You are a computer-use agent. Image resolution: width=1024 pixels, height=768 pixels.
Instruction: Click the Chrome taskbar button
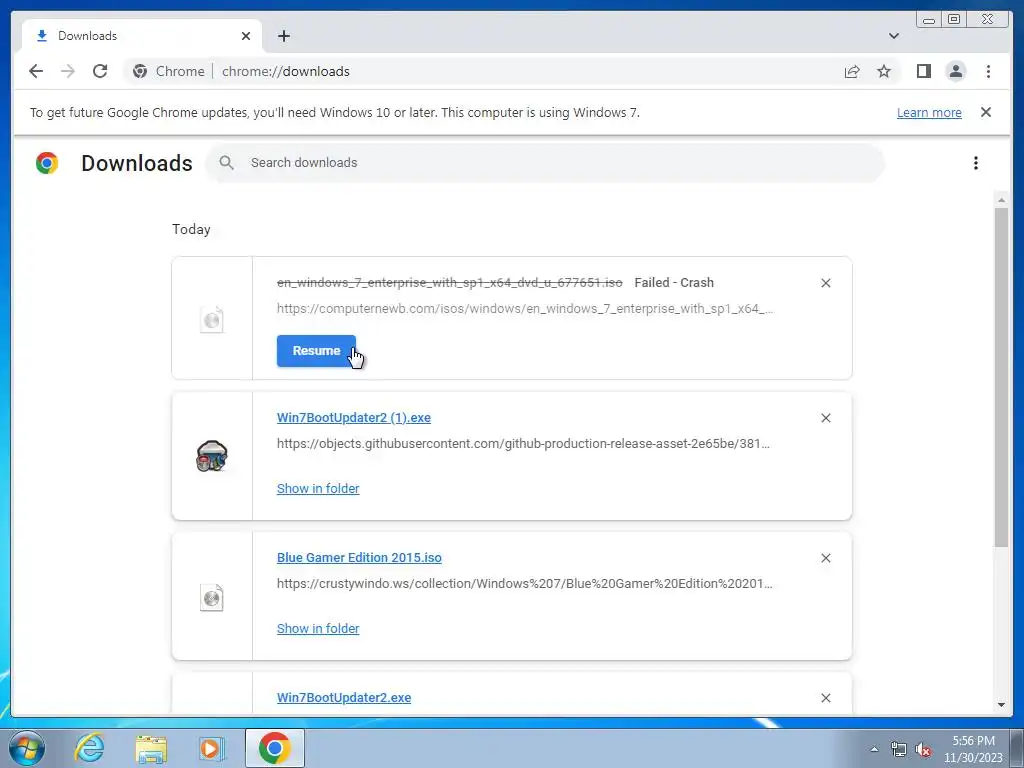click(x=274, y=748)
